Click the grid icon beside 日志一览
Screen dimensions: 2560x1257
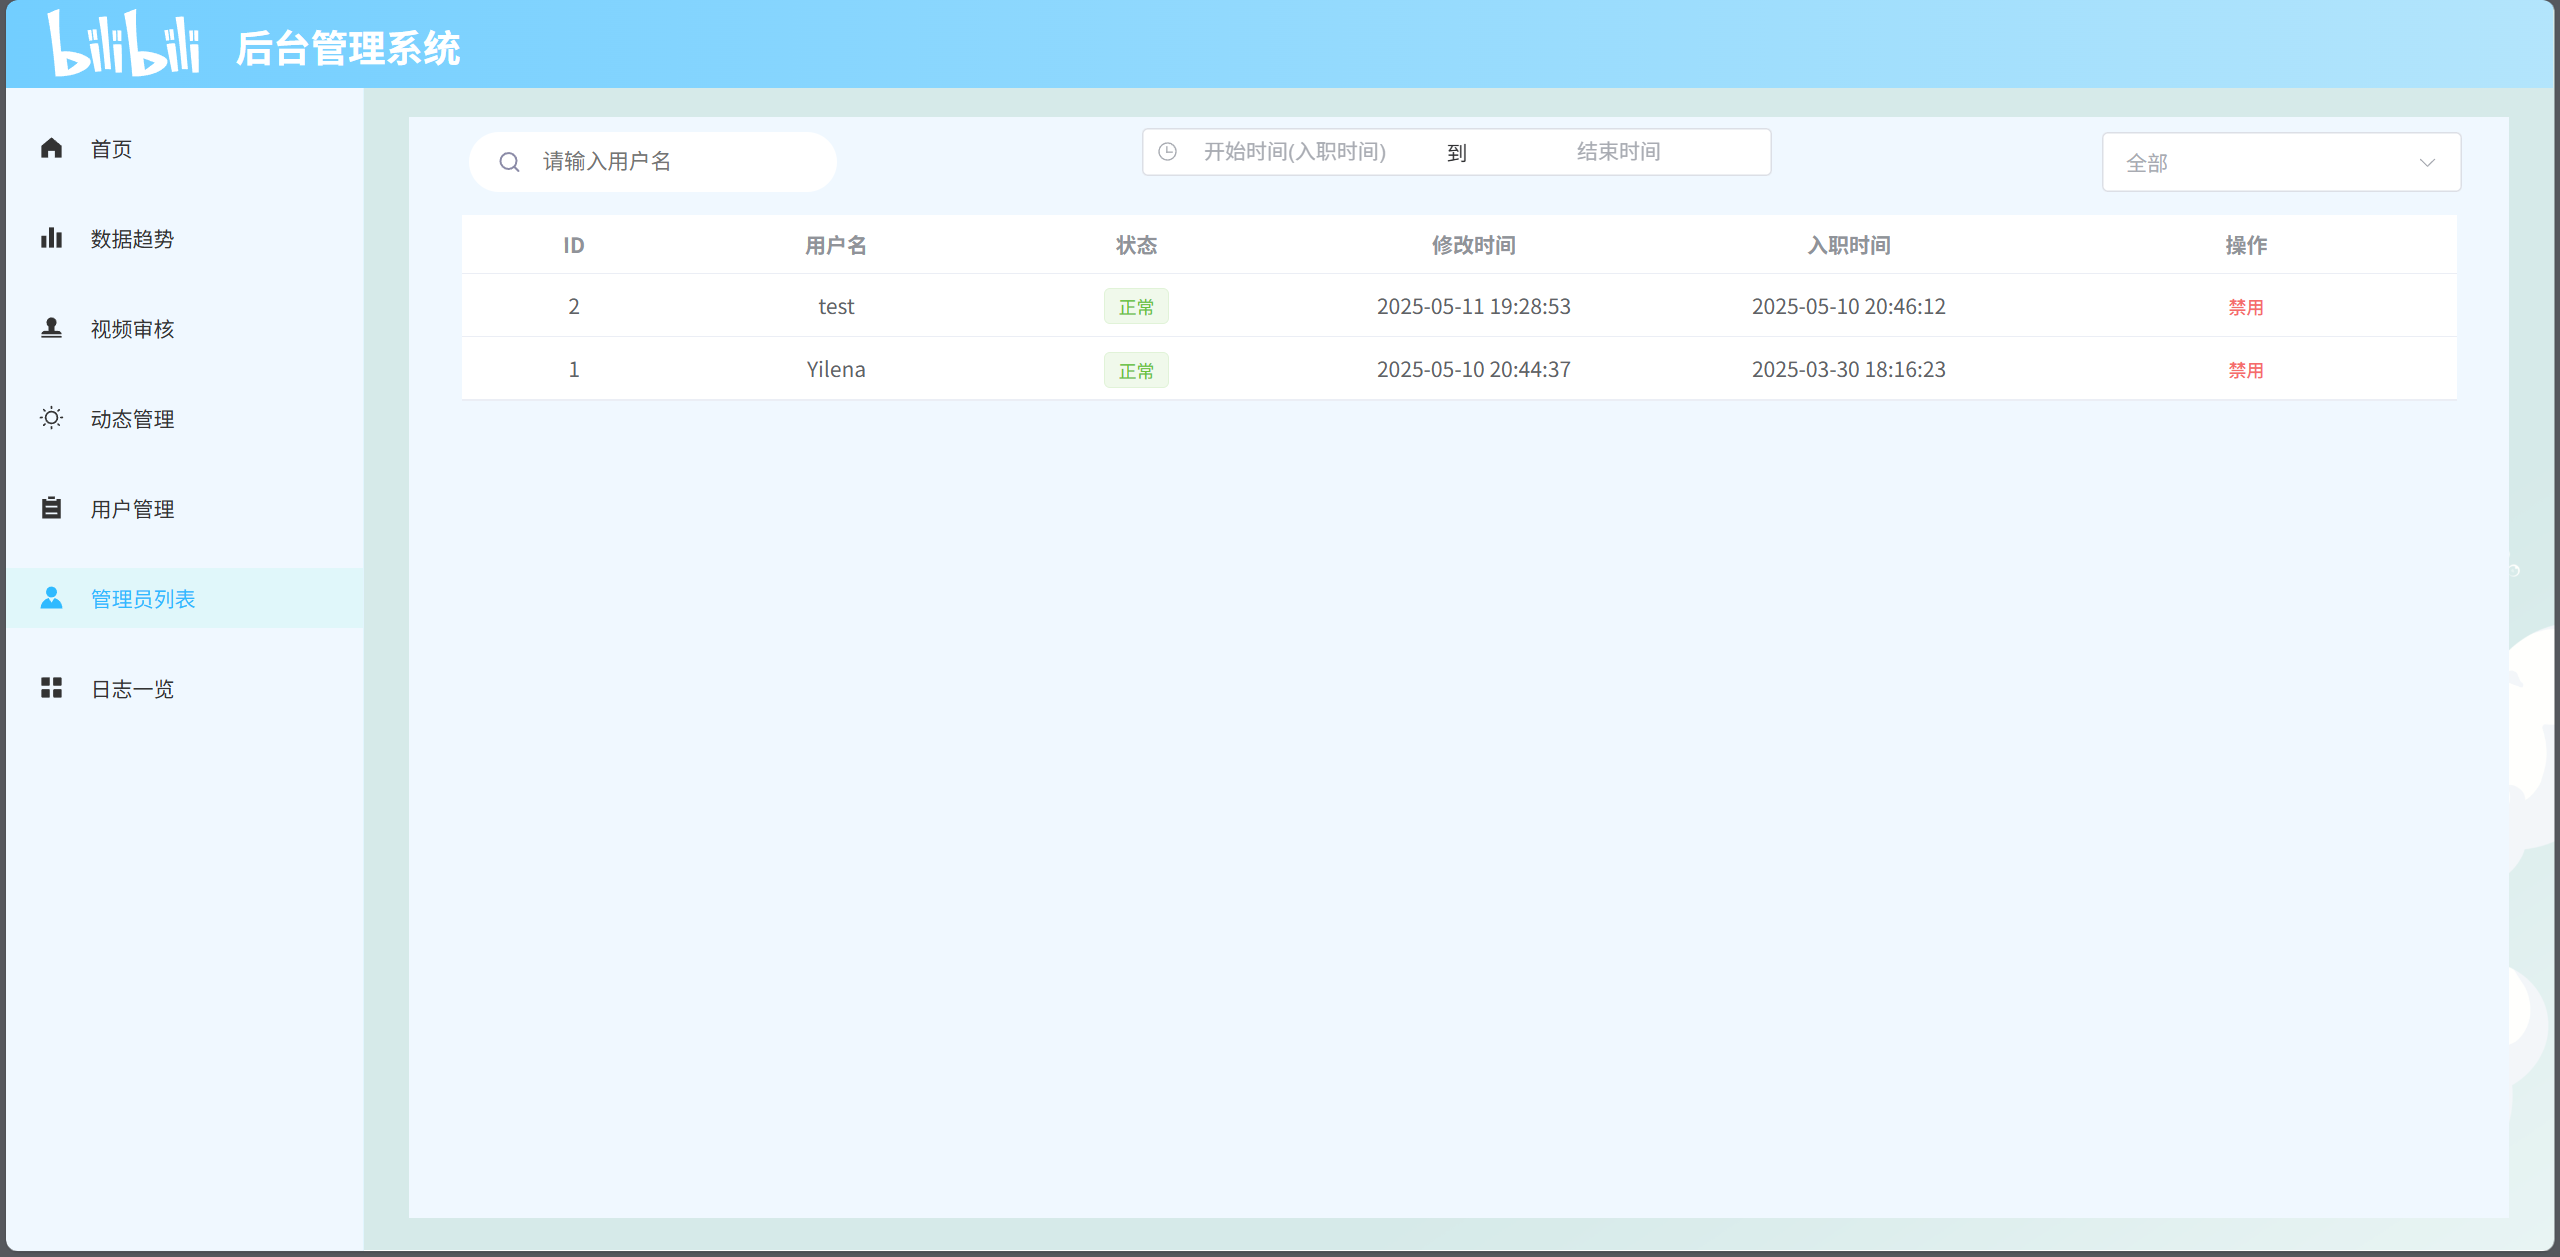coord(51,688)
